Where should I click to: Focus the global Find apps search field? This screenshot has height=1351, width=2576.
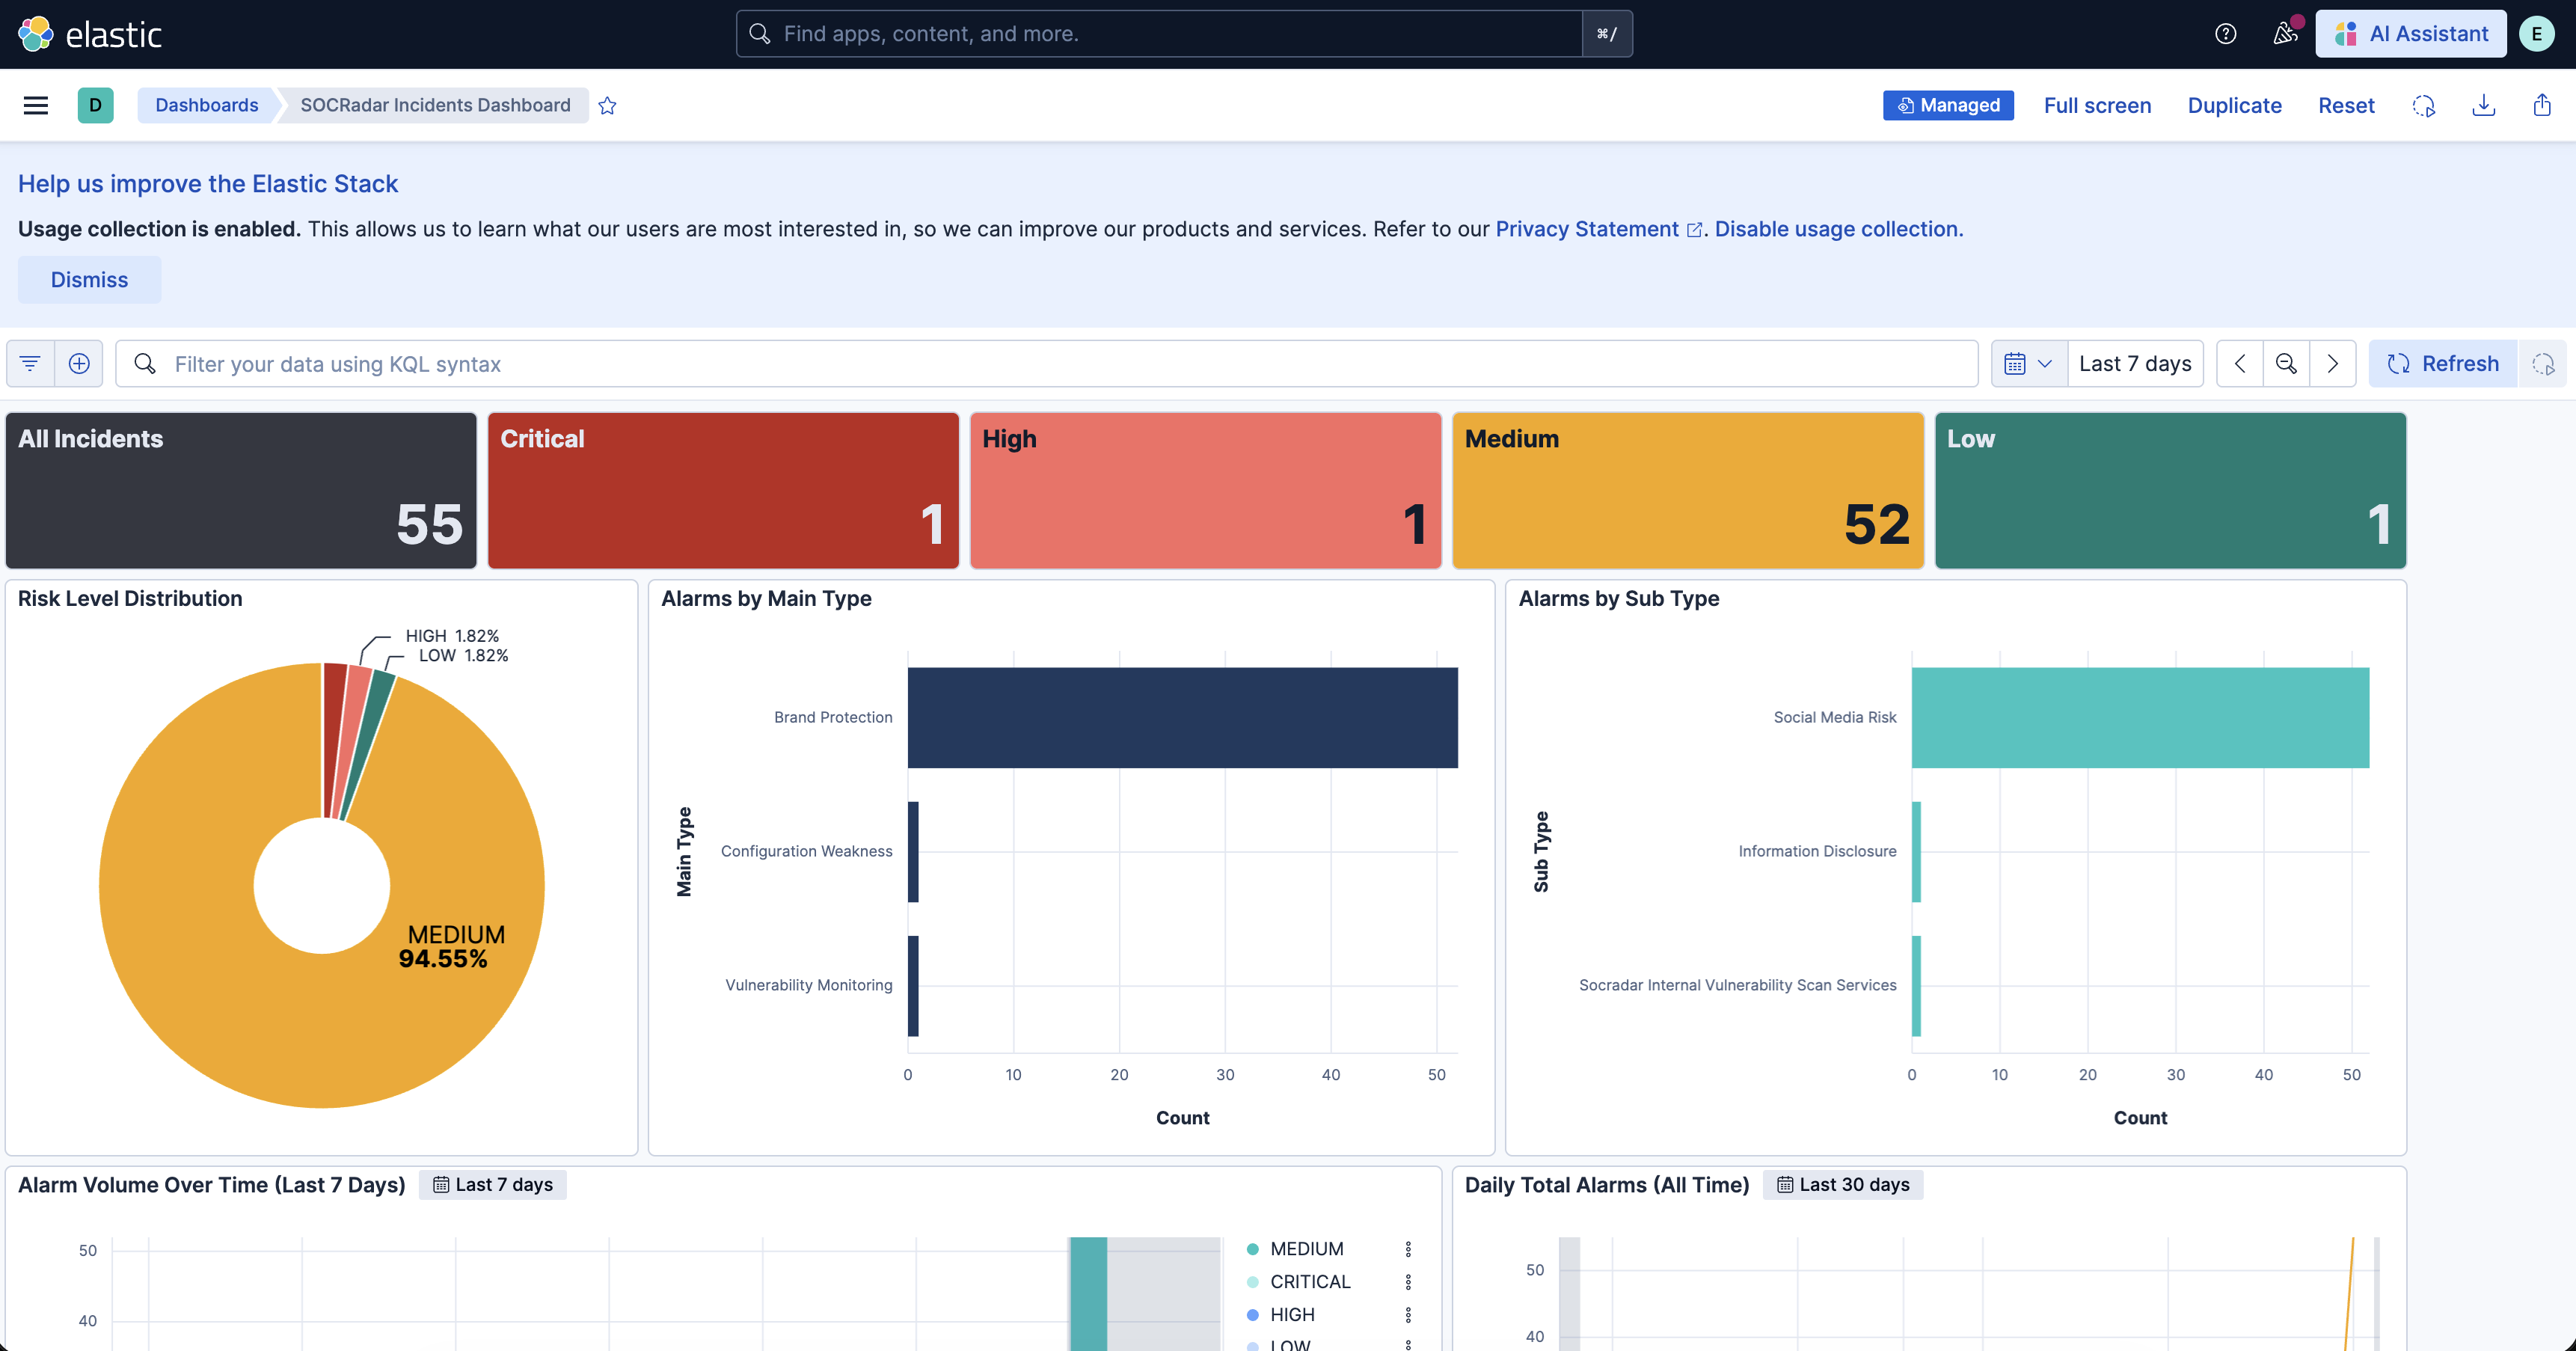point(1160,34)
